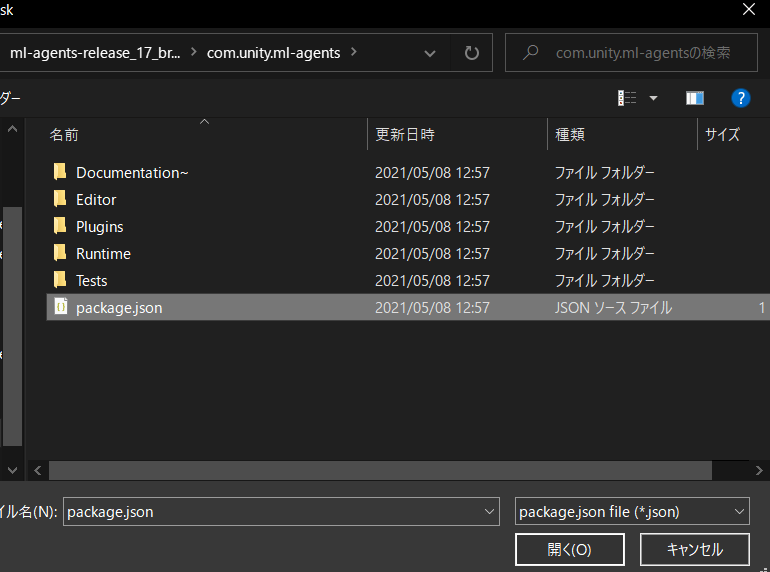Select the Editor folder icon
This screenshot has height=572, width=770.
(60, 199)
